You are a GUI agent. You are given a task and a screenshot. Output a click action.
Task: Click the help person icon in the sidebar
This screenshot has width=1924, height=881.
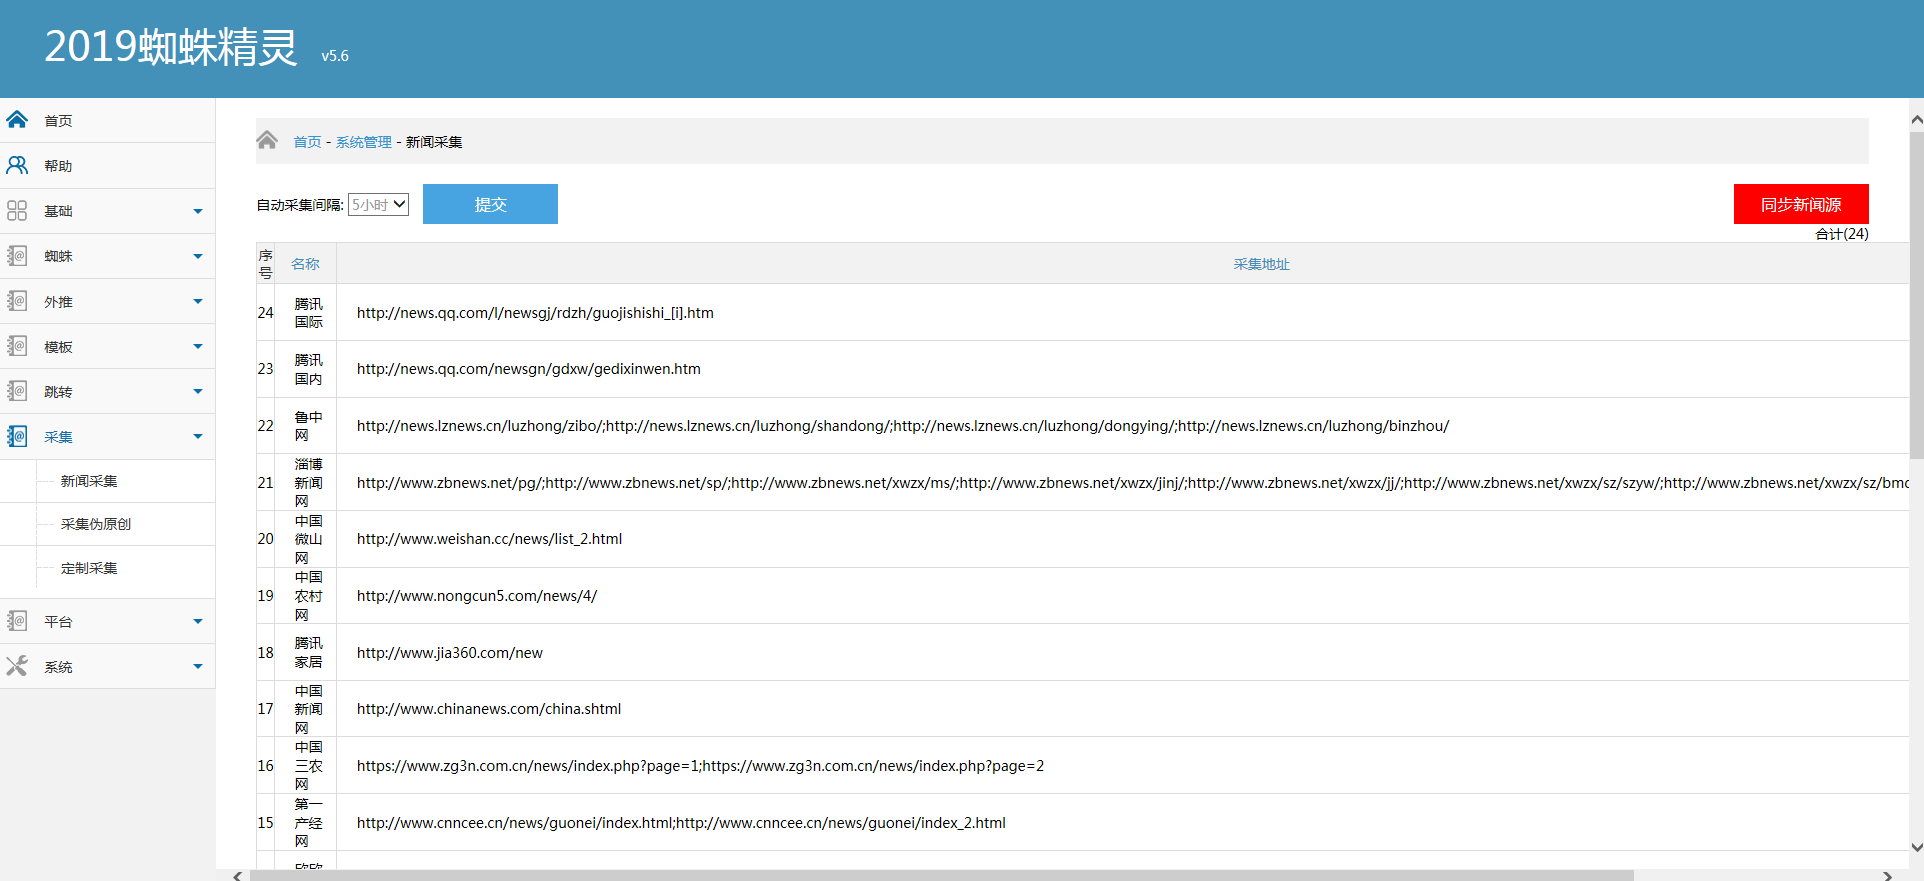coord(17,165)
